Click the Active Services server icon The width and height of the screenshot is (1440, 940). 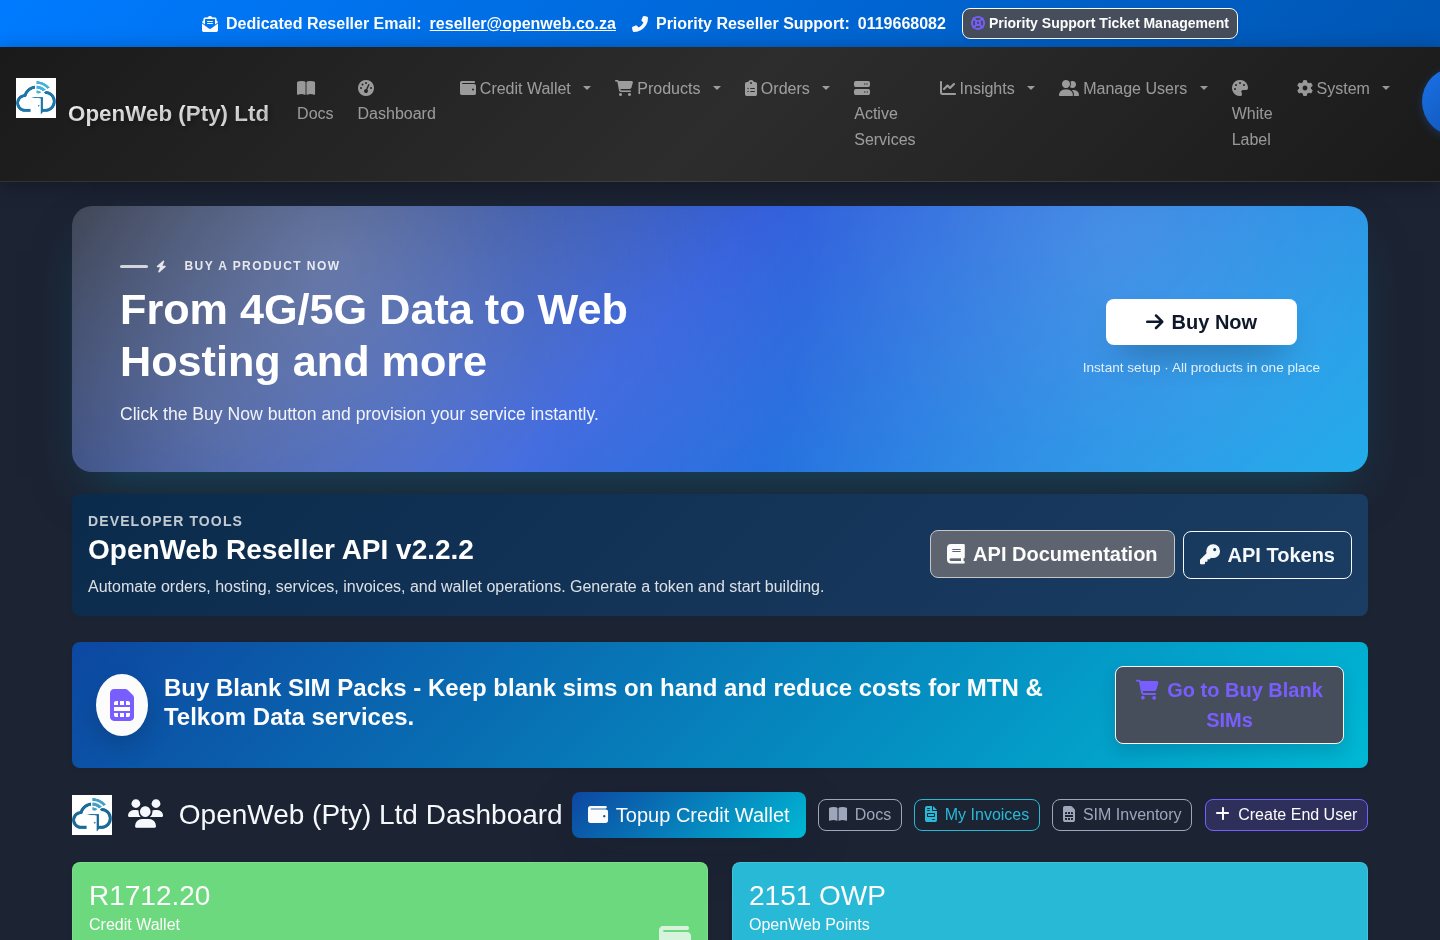tap(862, 88)
